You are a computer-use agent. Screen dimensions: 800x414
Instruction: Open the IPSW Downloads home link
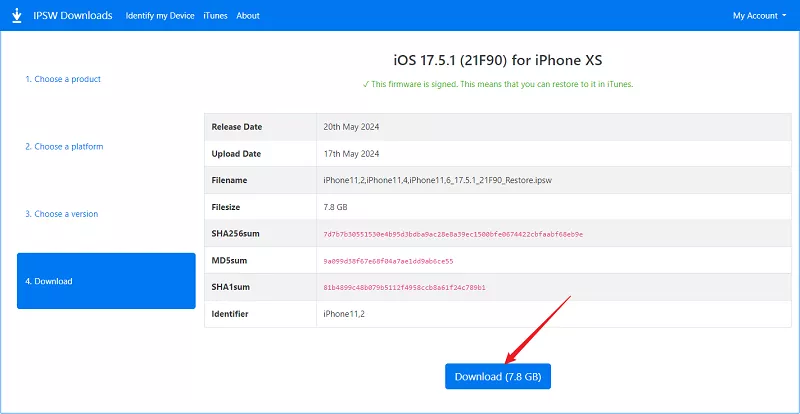[x=72, y=16]
